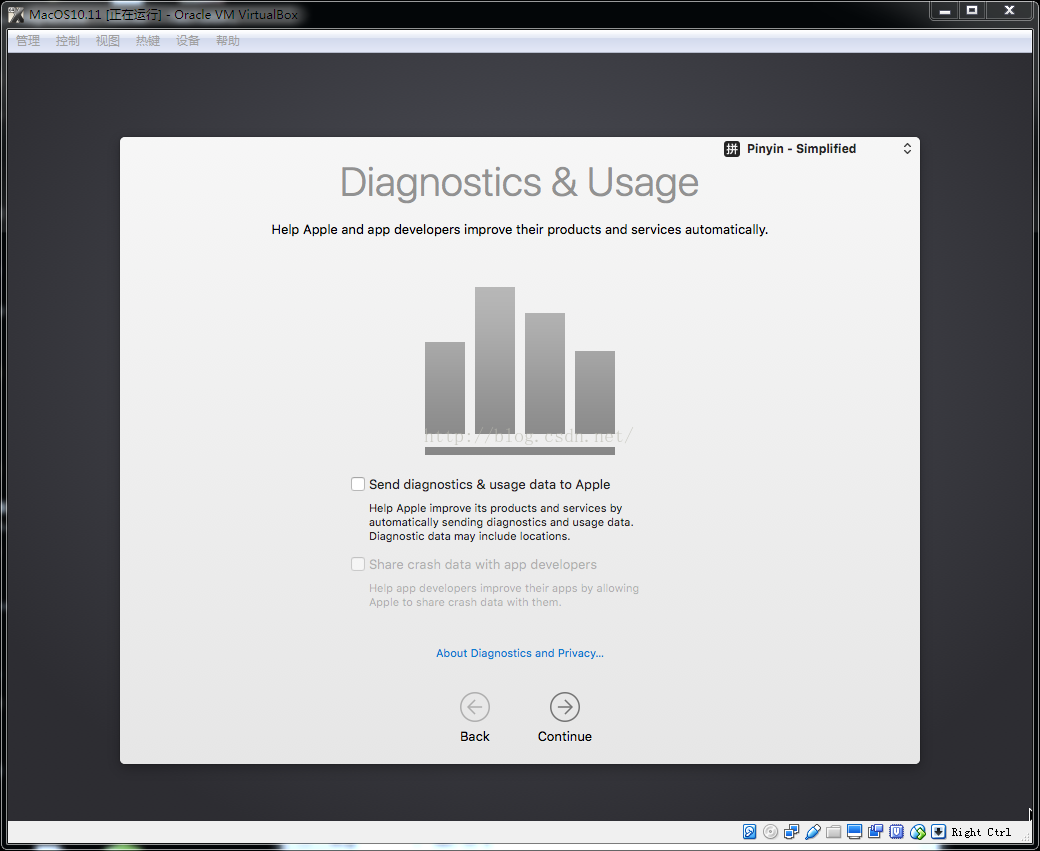Click the optical disc status icon

click(x=770, y=831)
